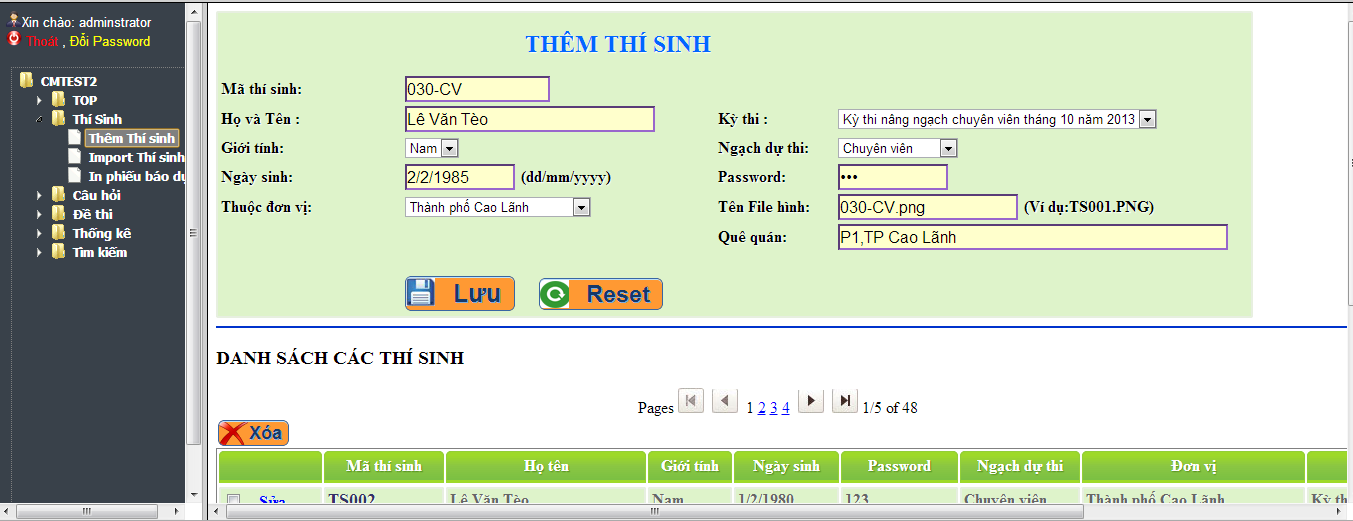Image resolution: width=1353 pixels, height=521 pixels.
Task: Click the Thống kê folder icon
Action: pos(59,233)
